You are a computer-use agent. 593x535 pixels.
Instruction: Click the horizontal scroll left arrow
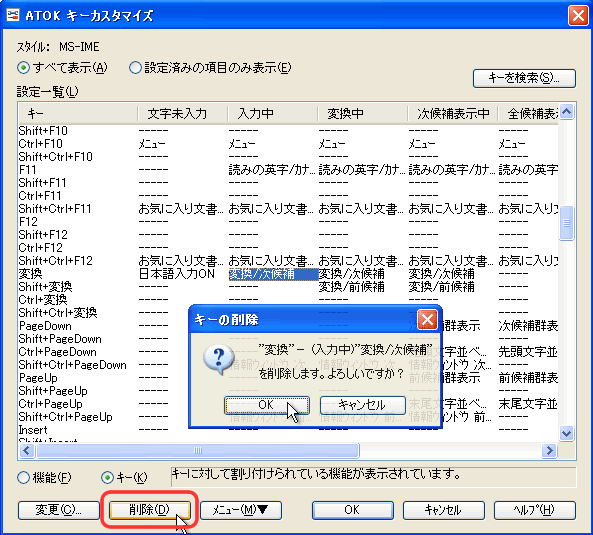[x=27, y=450]
